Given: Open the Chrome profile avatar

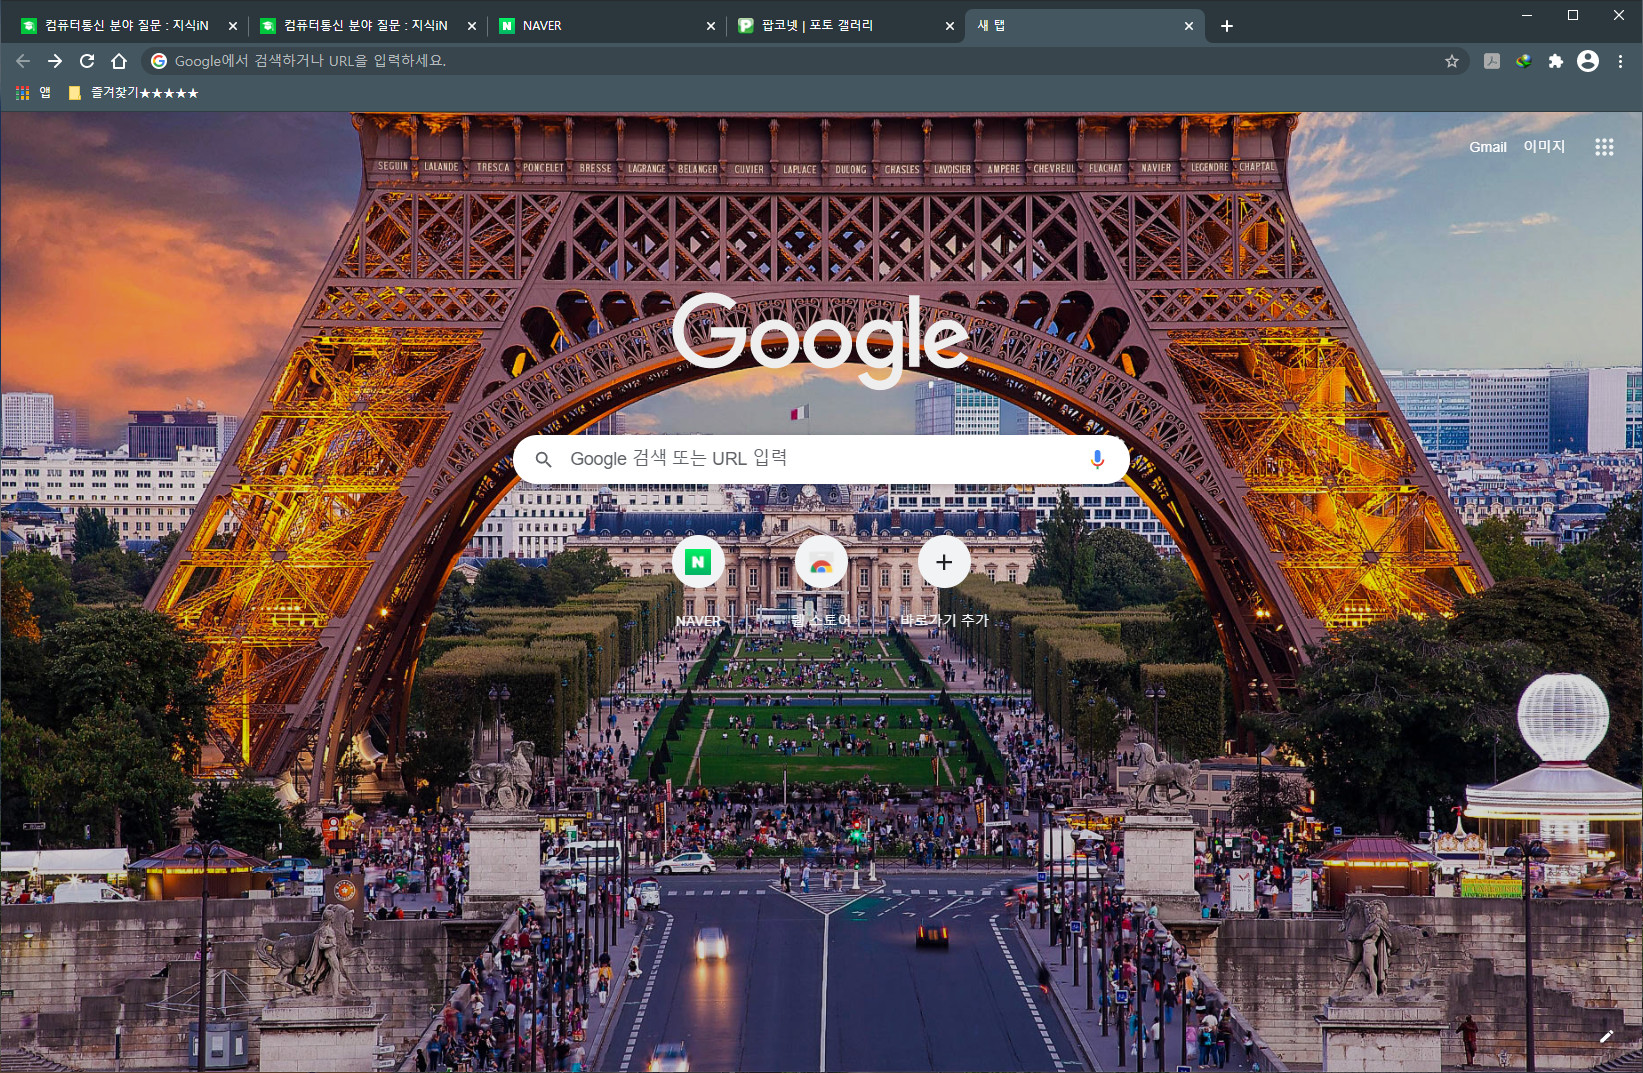Looking at the screenshot, I should click(1588, 61).
